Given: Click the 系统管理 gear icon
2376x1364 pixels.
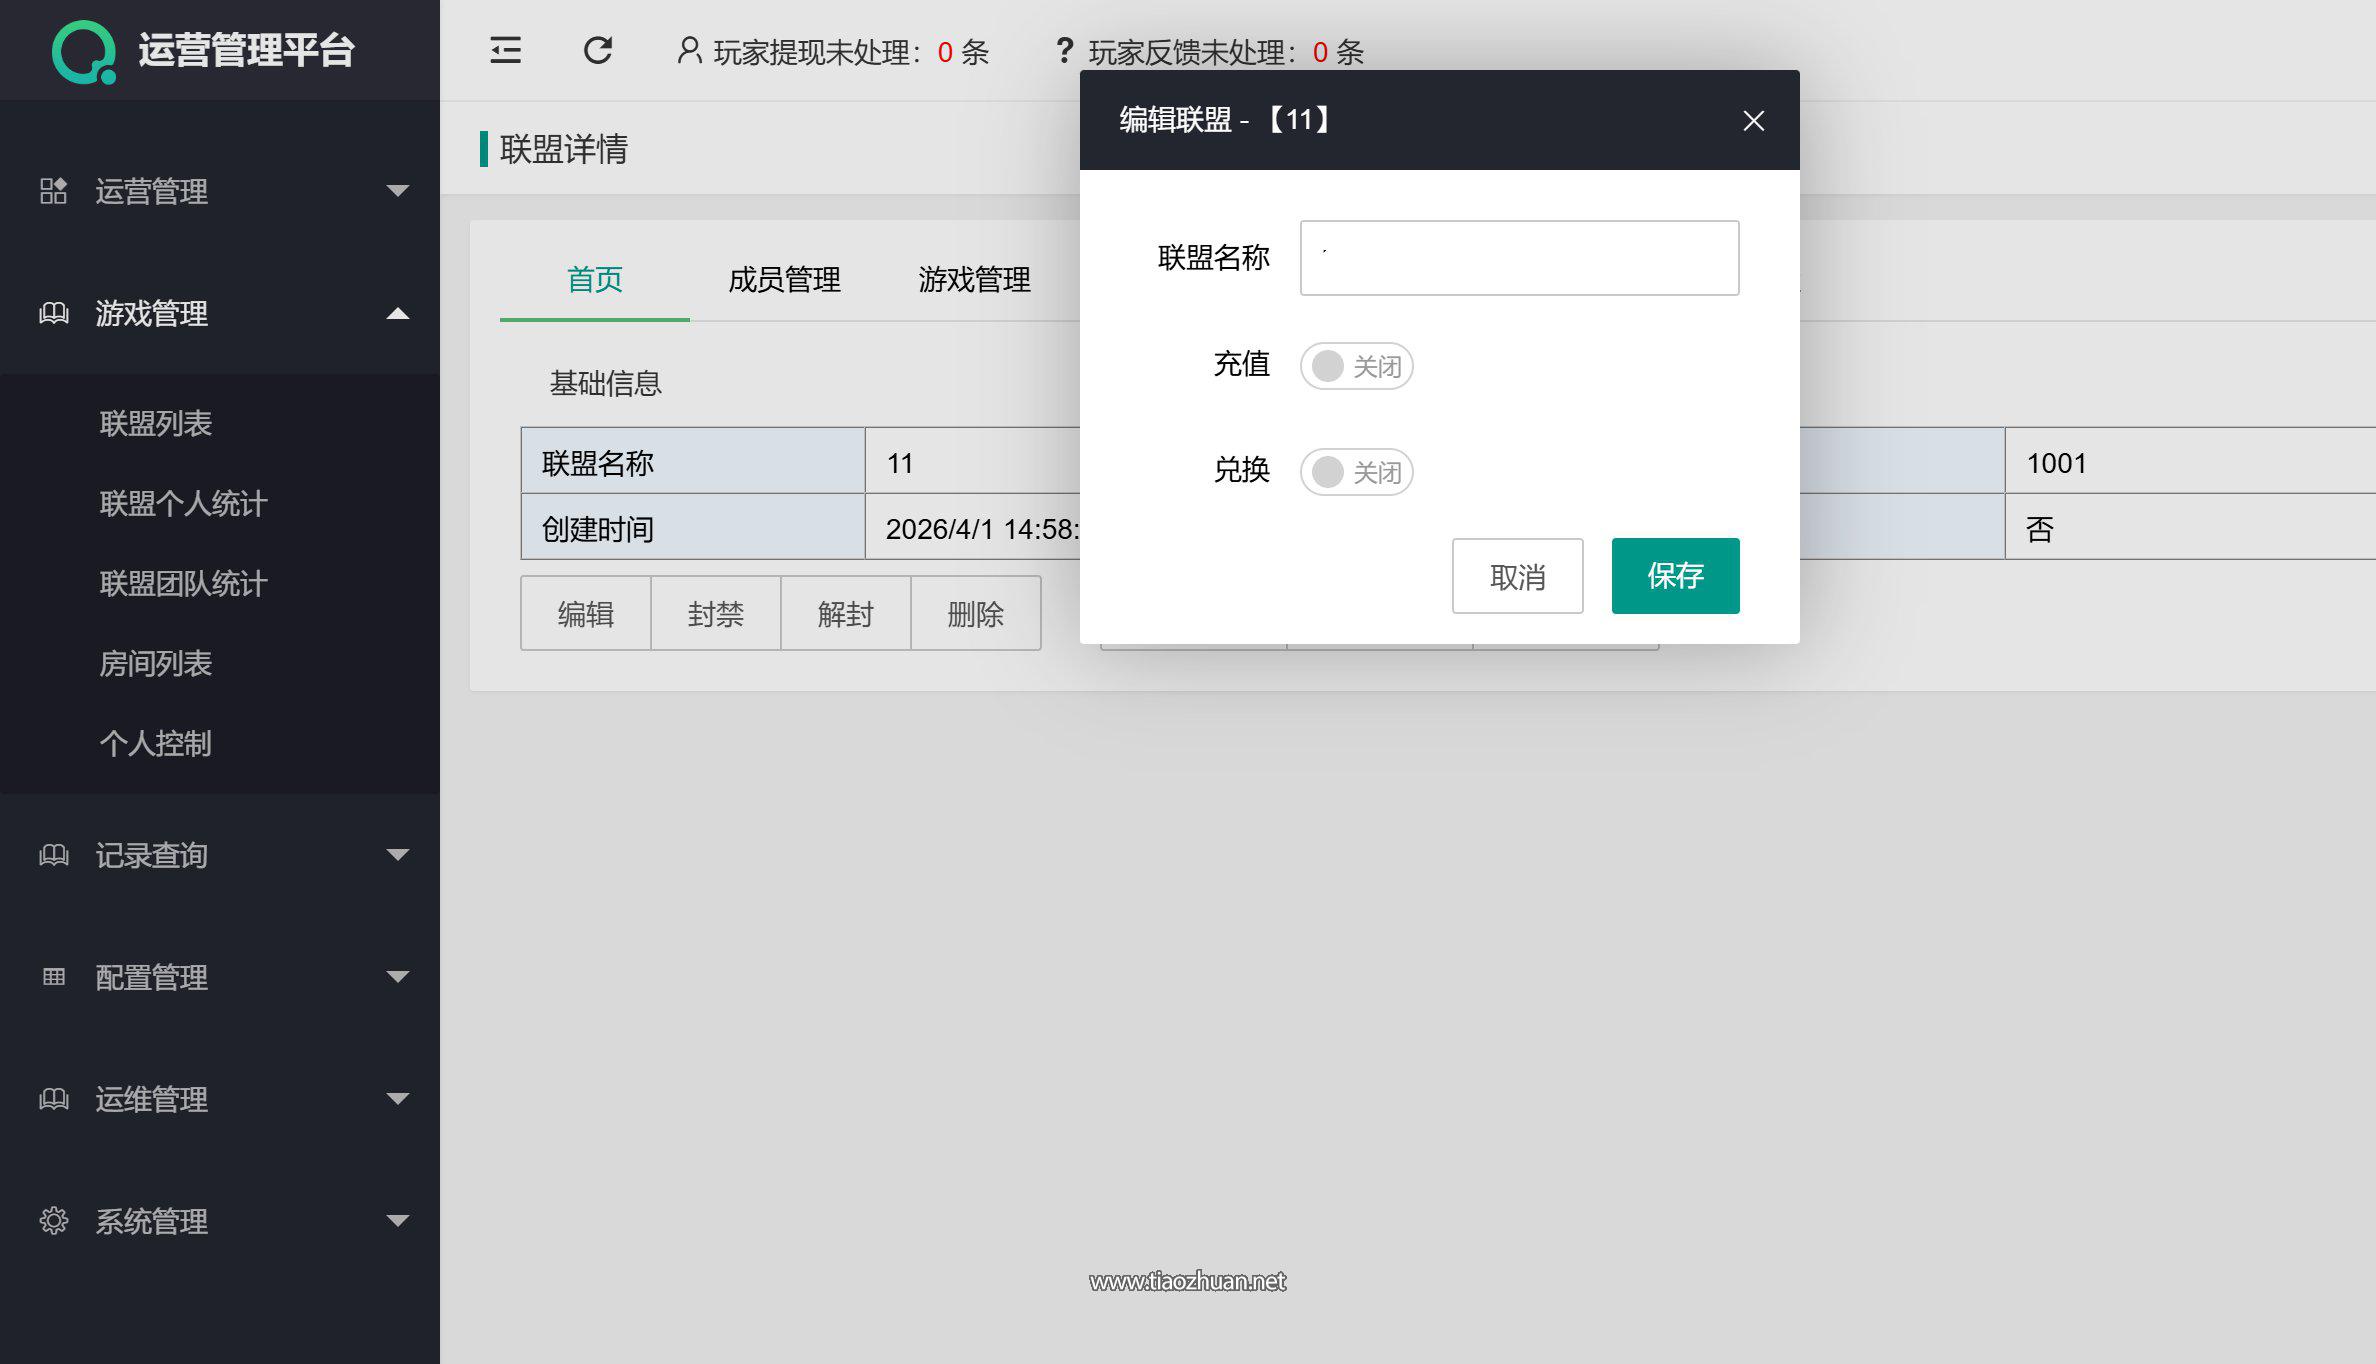Looking at the screenshot, I should 53,1220.
